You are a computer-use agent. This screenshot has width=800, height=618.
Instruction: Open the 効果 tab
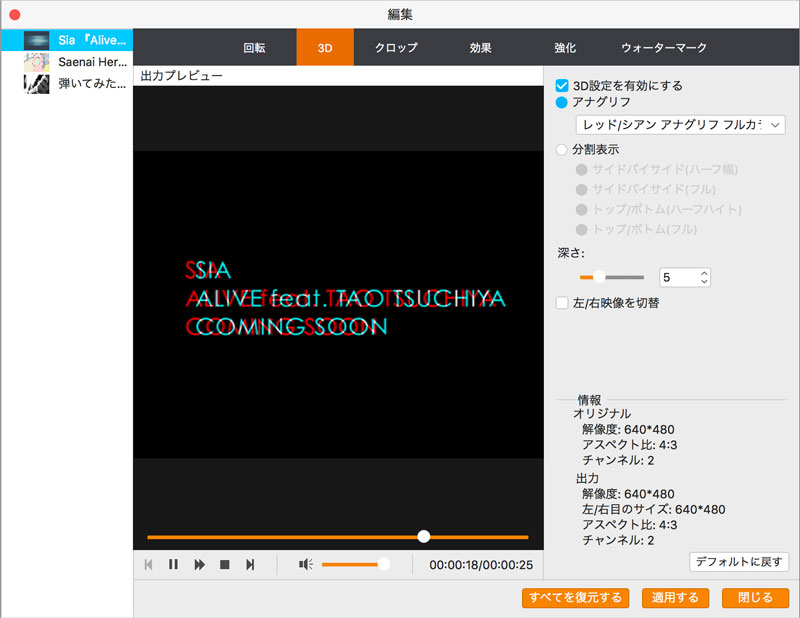tap(480, 47)
